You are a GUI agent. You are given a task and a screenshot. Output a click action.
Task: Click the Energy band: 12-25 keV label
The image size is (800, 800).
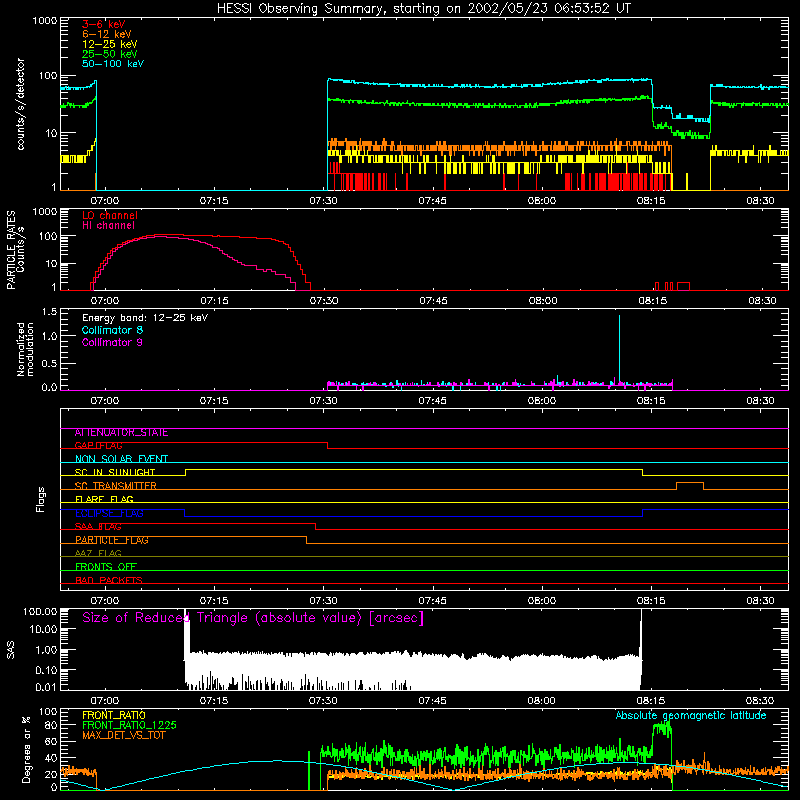[145, 318]
